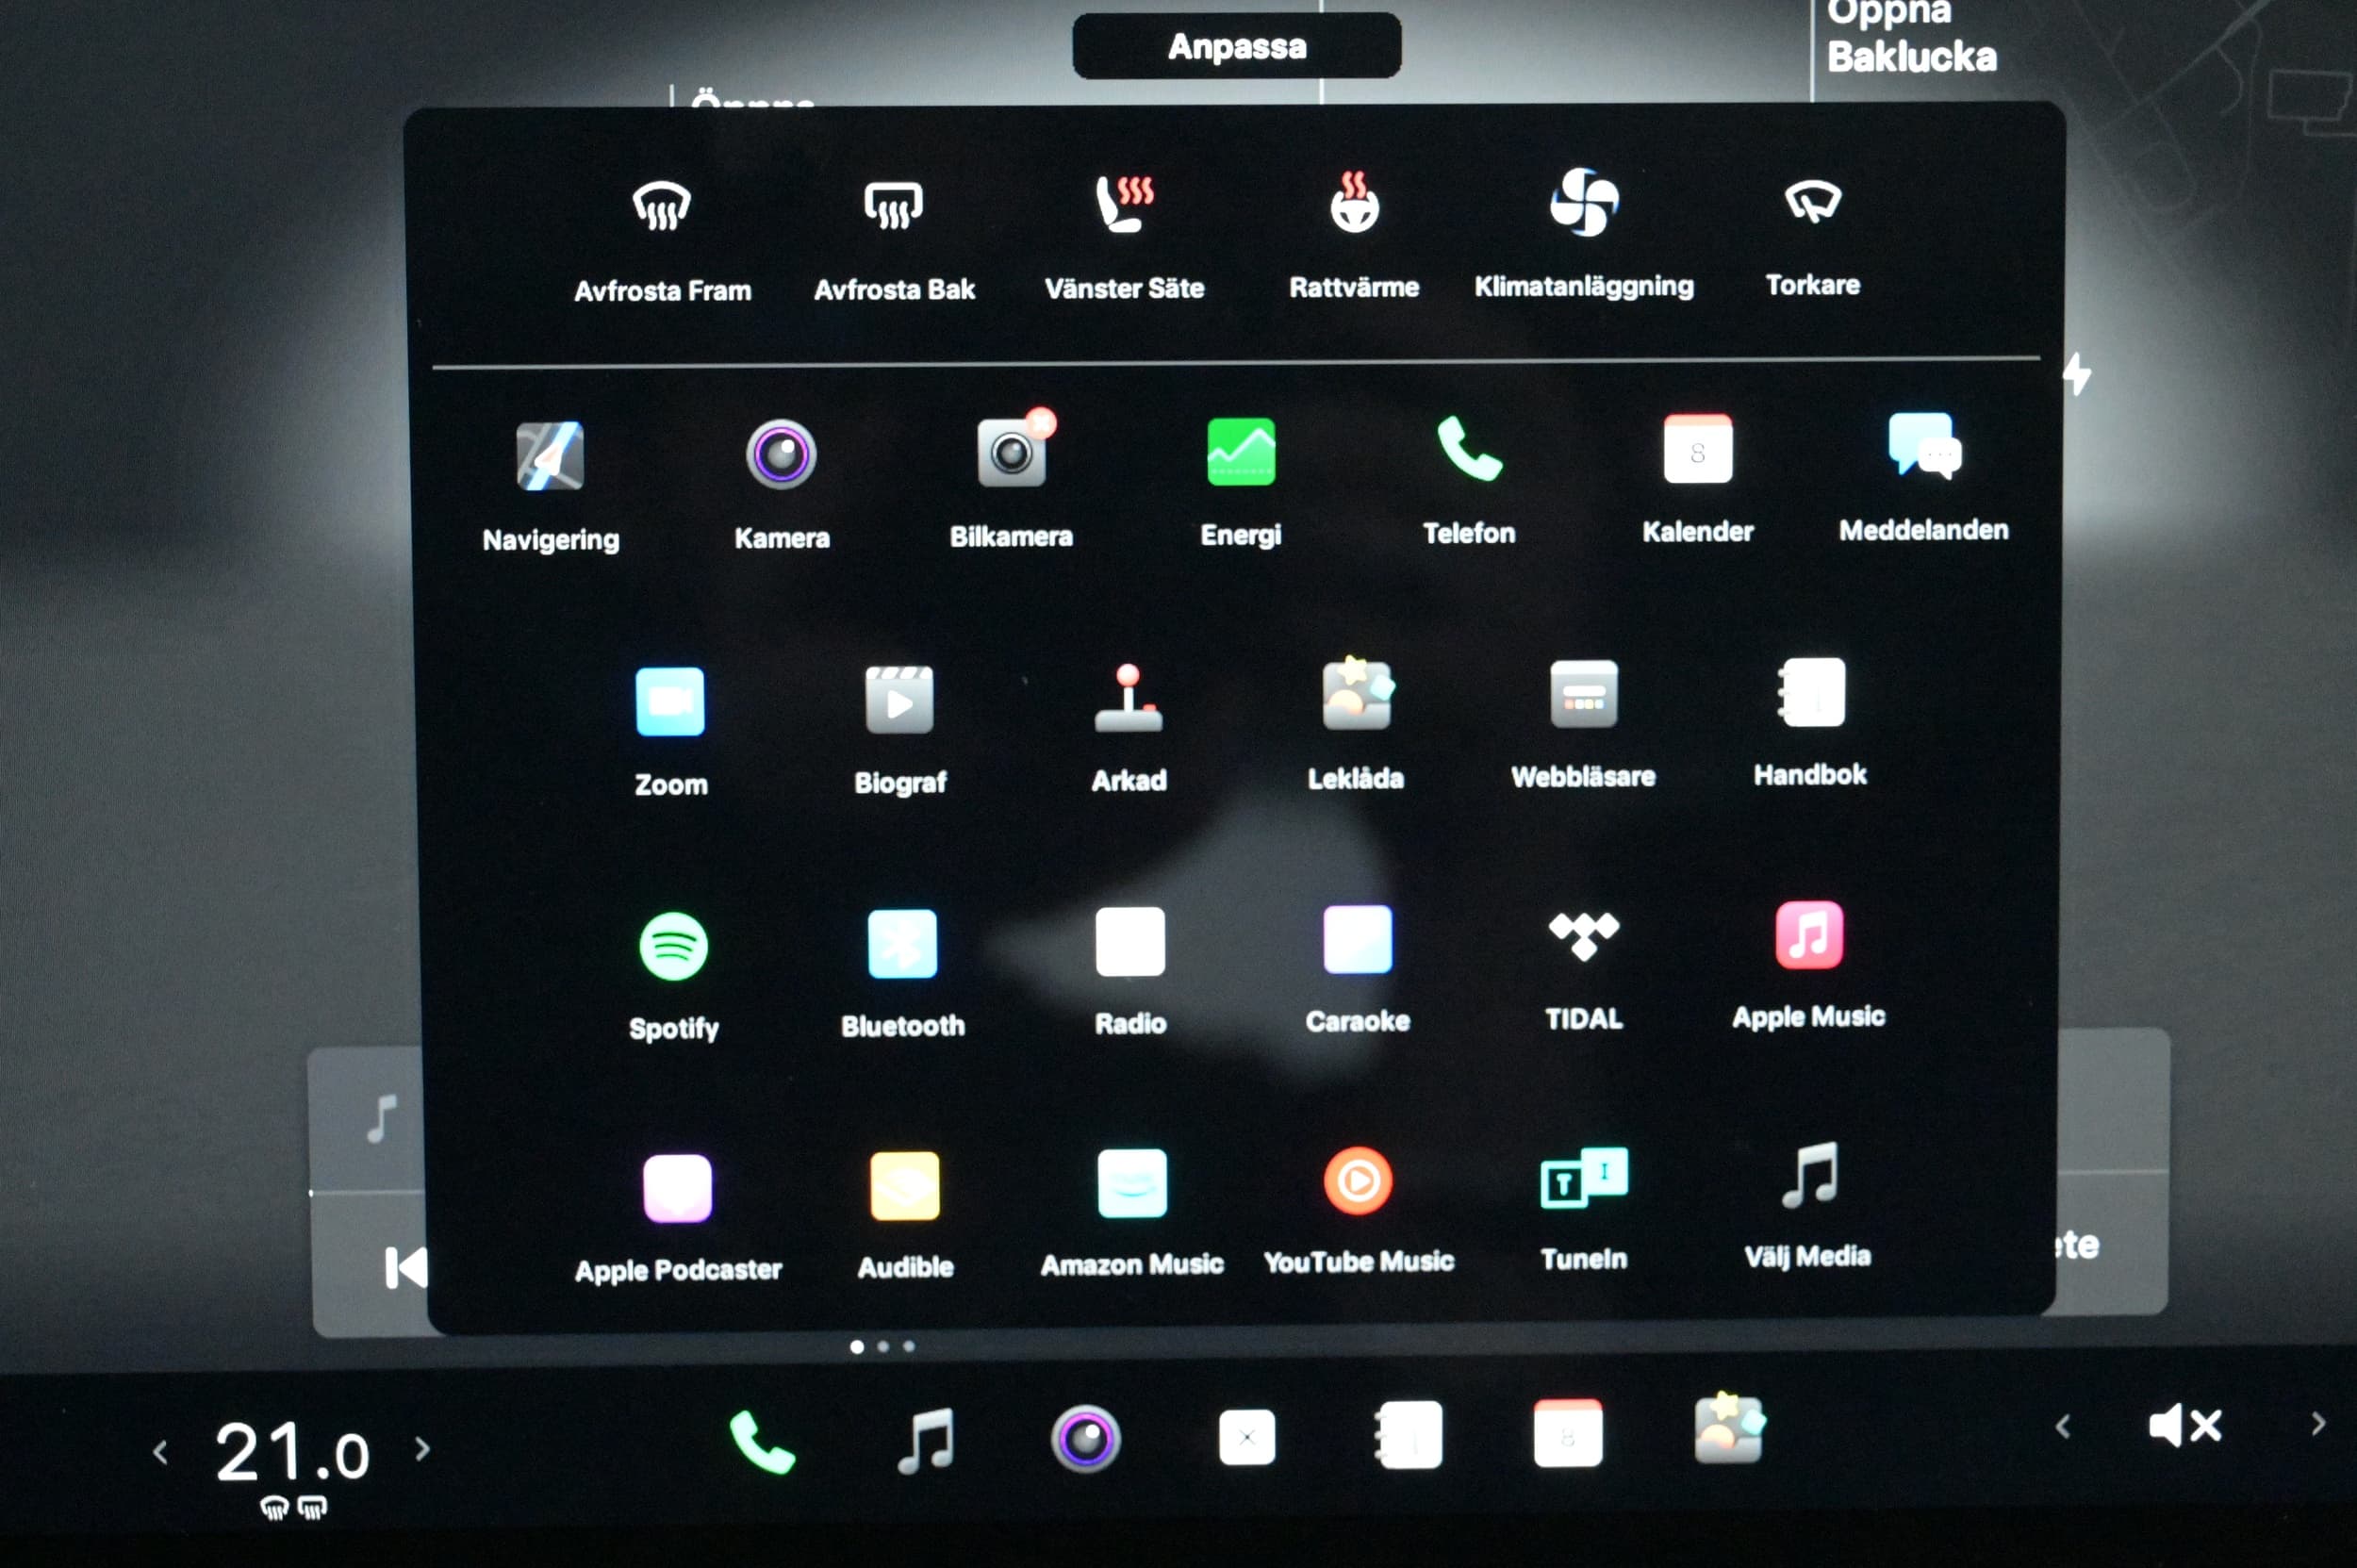The width and height of the screenshot is (2357, 1568).
Task: Open music note in bottom dock
Action: coord(926,1441)
